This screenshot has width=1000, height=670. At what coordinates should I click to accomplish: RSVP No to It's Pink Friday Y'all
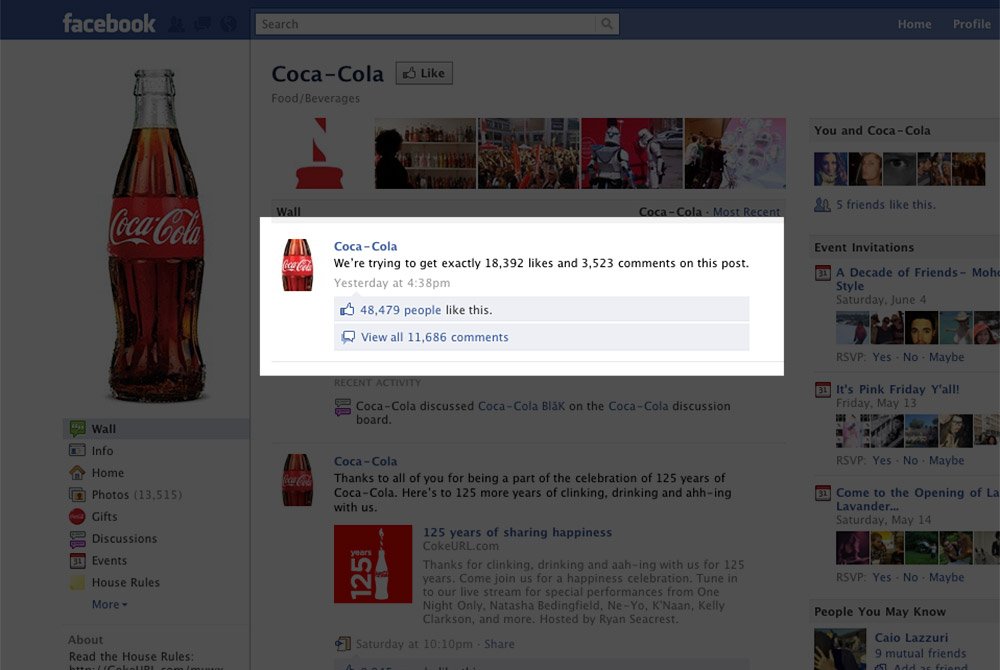(910, 460)
